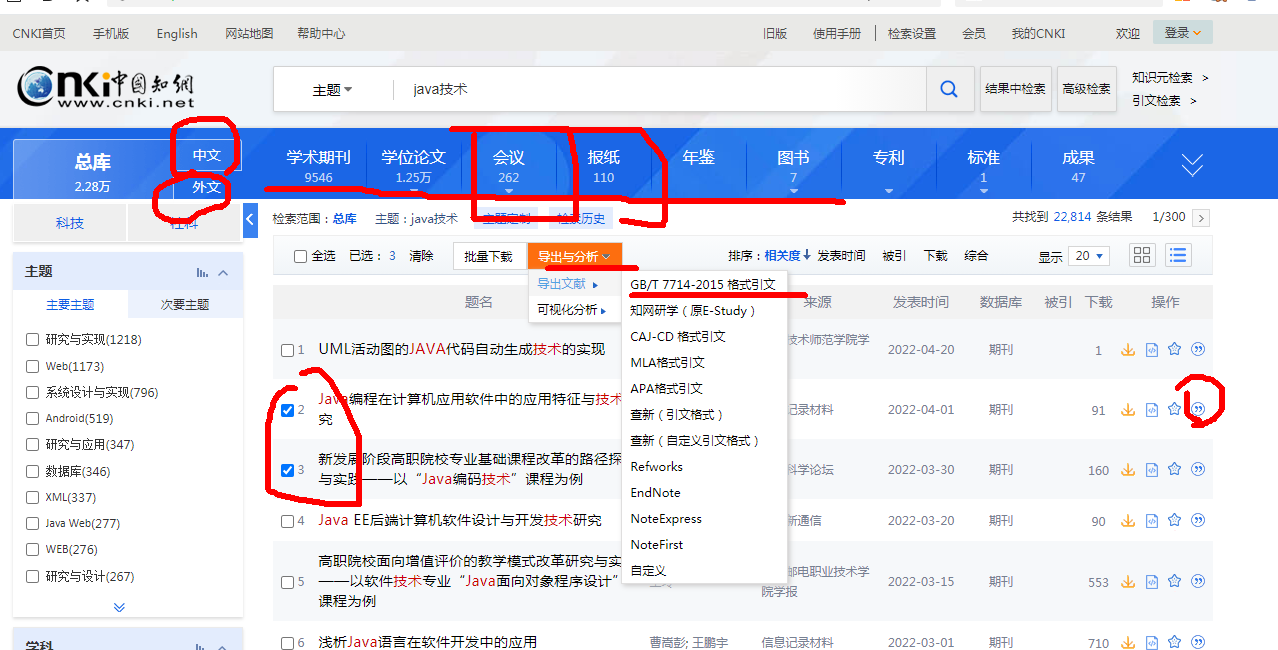Screen dimensions: 1278x650
Task: Open HTML reading for result 2
Action: click(x=1152, y=410)
